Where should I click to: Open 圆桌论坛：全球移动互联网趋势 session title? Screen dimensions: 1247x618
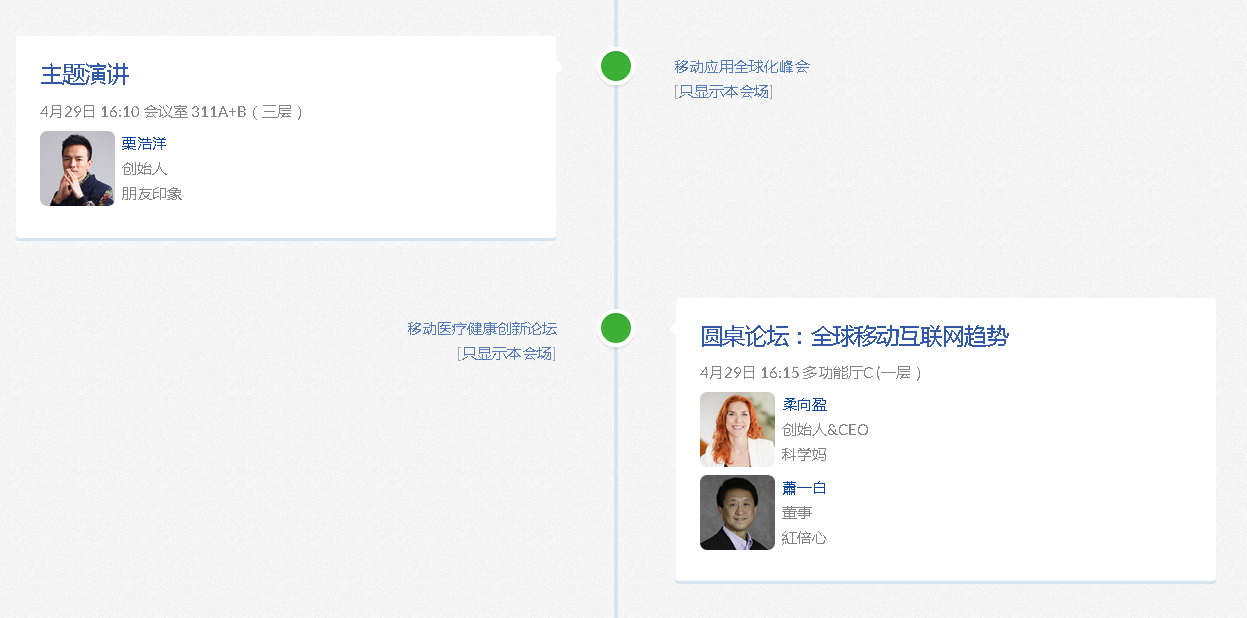click(x=854, y=336)
